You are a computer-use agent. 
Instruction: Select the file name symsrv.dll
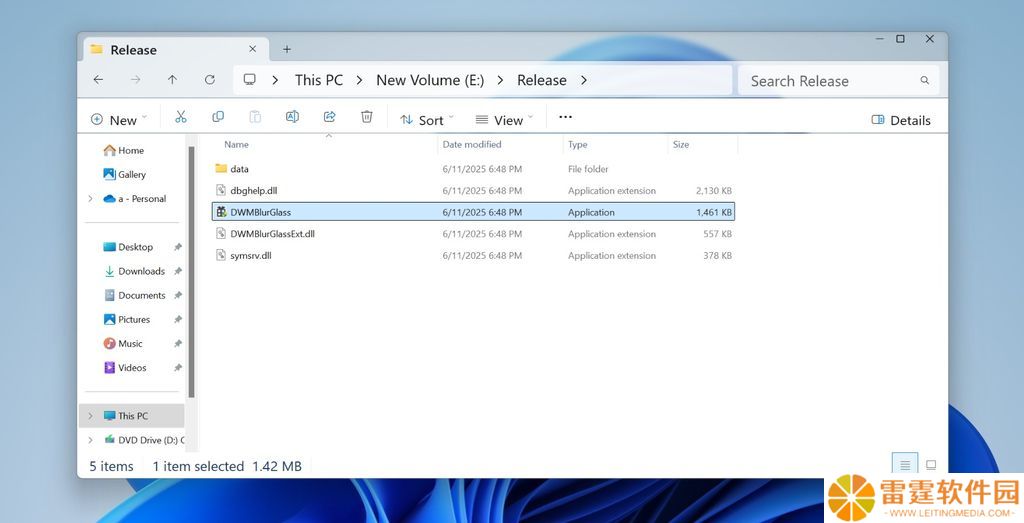[x=251, y=255]
